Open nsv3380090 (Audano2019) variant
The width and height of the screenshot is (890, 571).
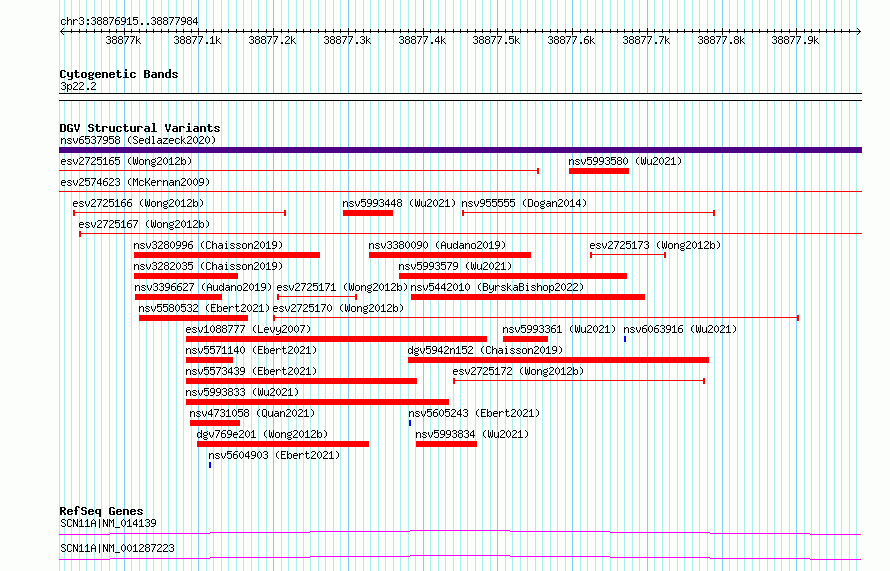(437, 245)
